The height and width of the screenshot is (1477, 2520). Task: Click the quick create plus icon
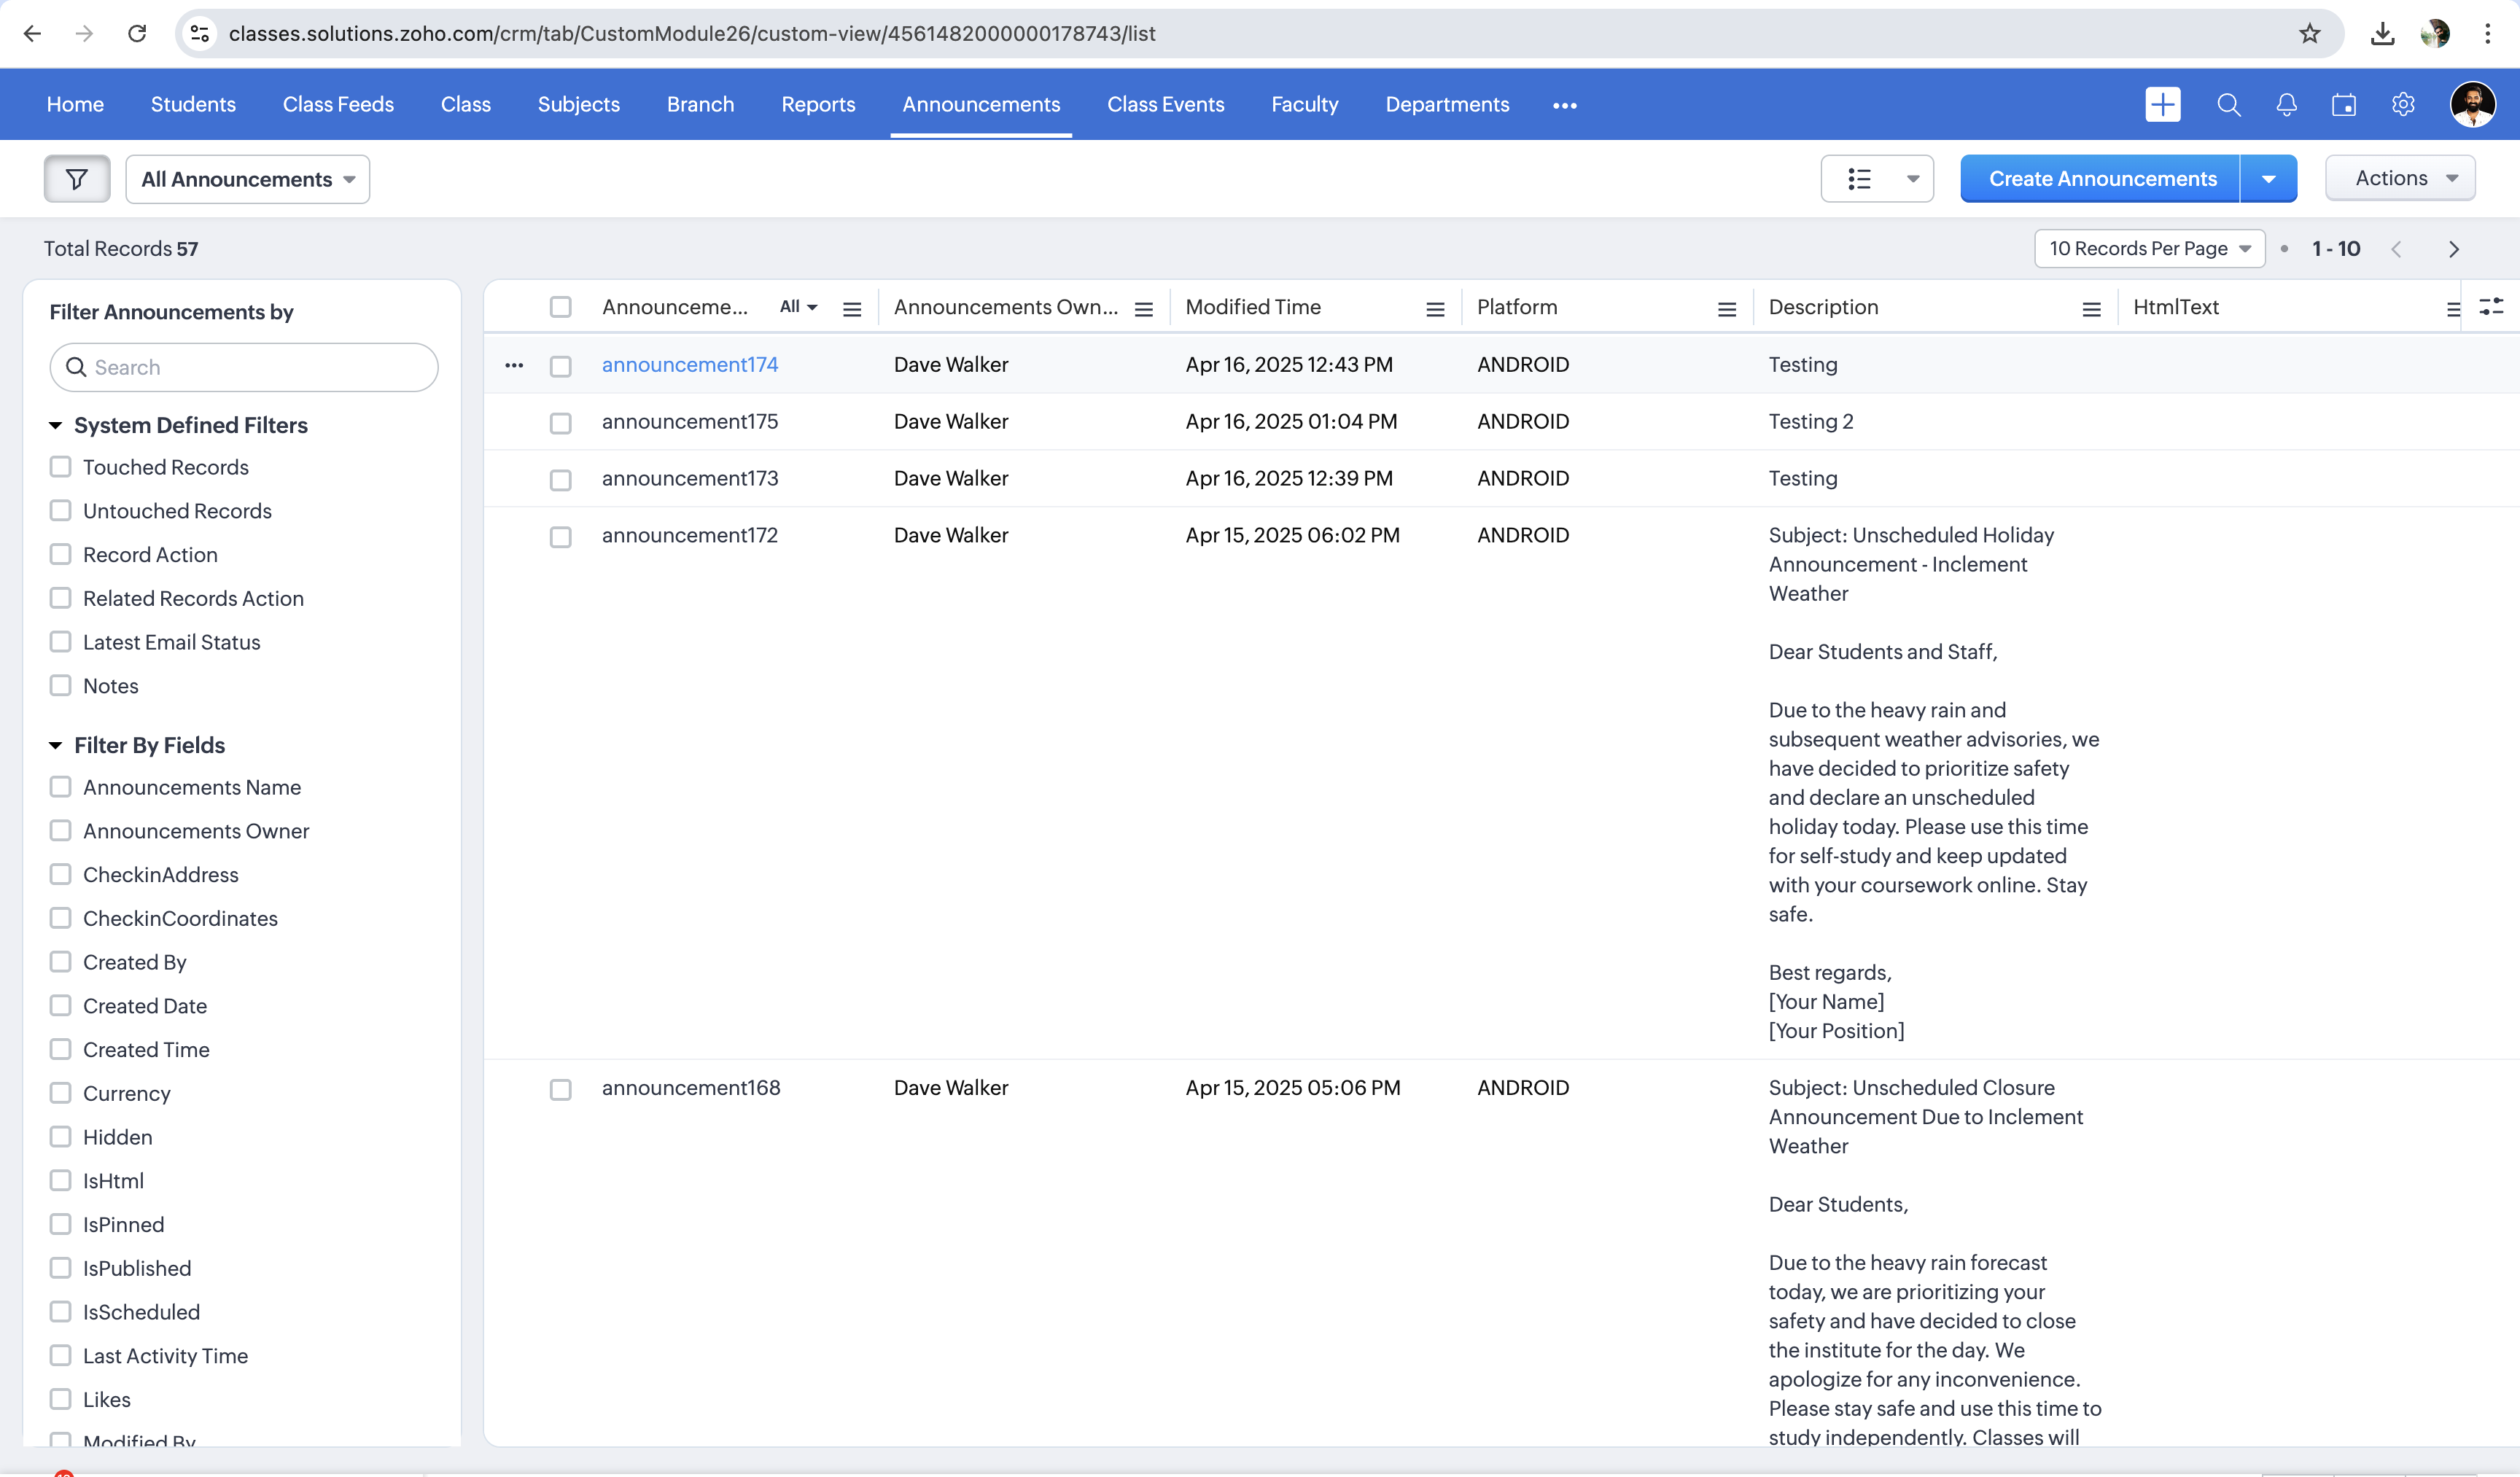click(x=2163, y=104)
